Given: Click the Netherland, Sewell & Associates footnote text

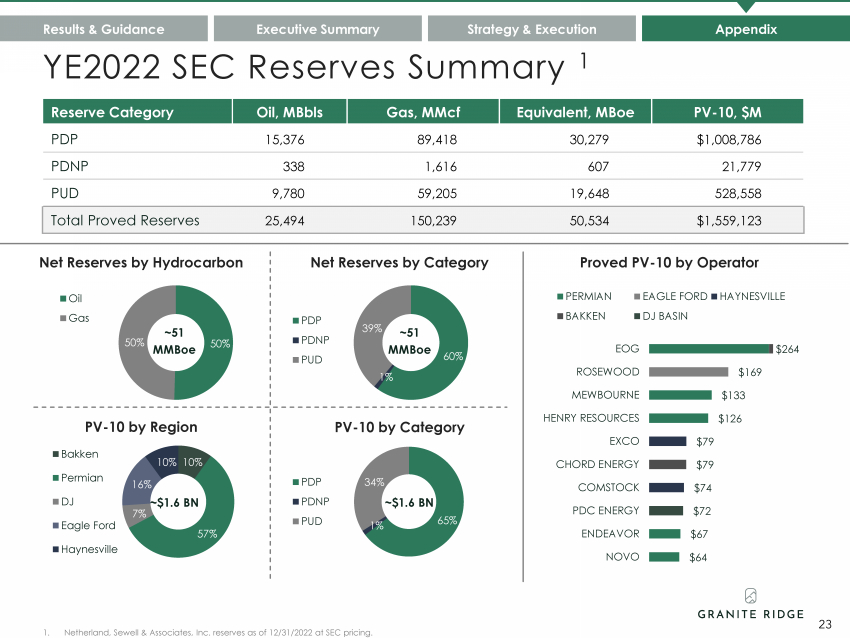Looking at the screenshot, I should tap(218, 633).
